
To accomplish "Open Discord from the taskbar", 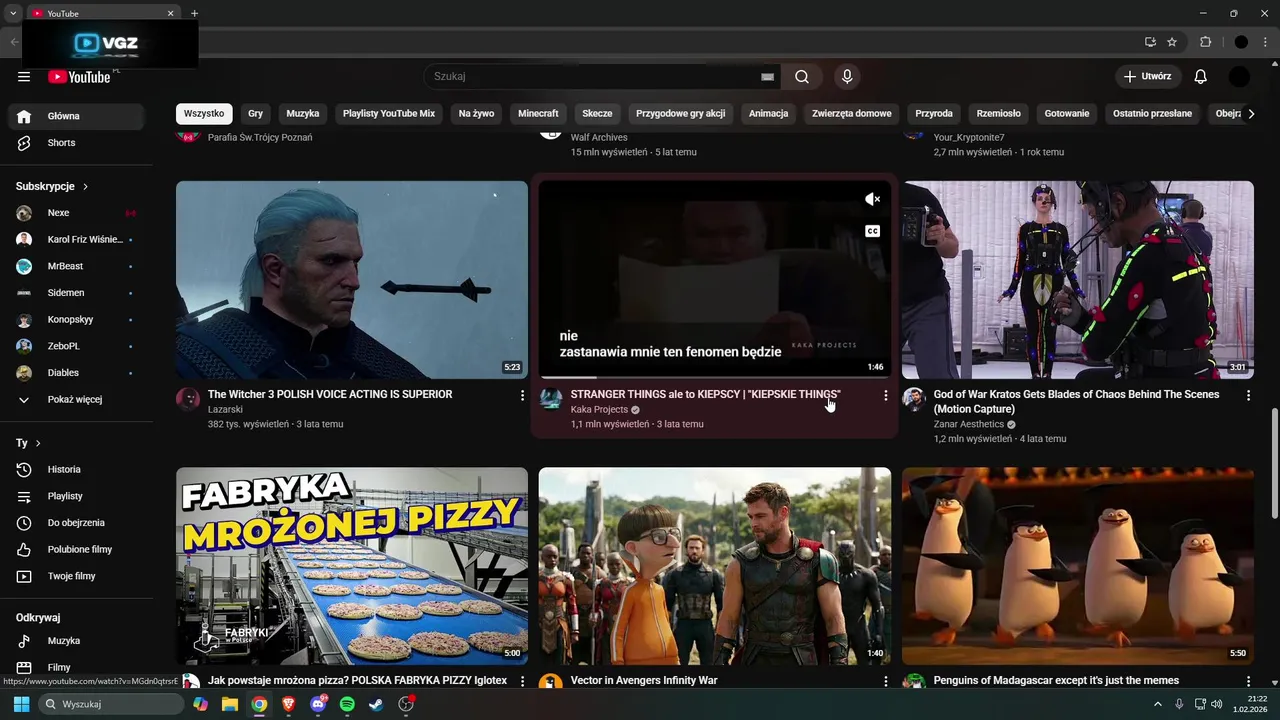I will [318, 704].
